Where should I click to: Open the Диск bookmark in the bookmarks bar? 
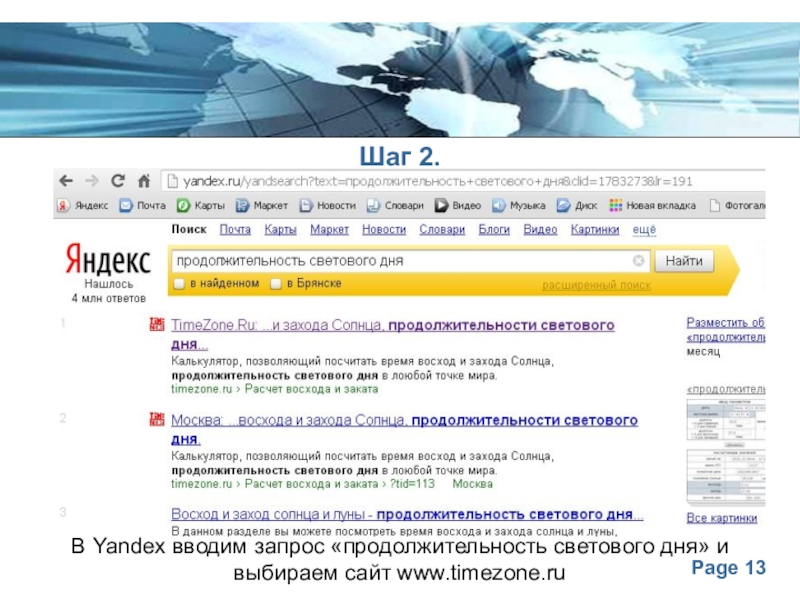click(x=577, y=205)
